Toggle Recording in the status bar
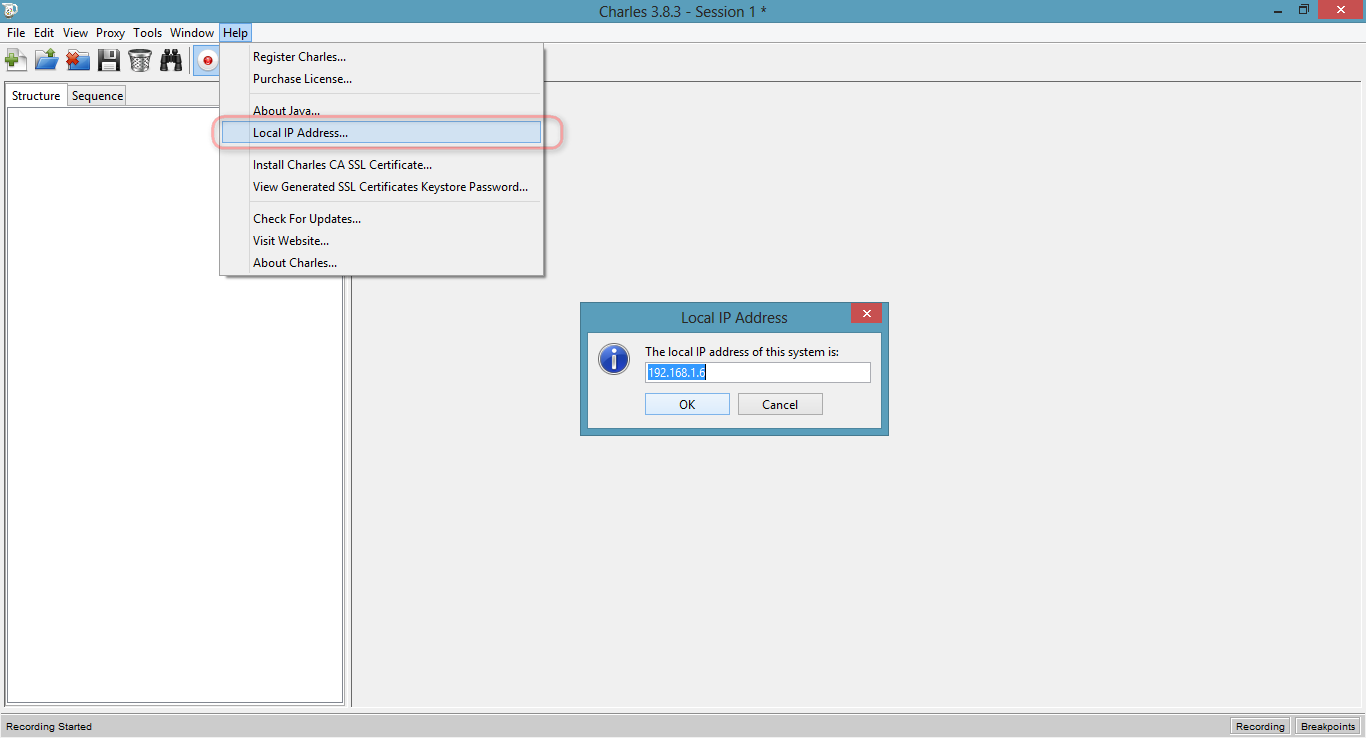 pyautogui.click(x=1259, y=726)
